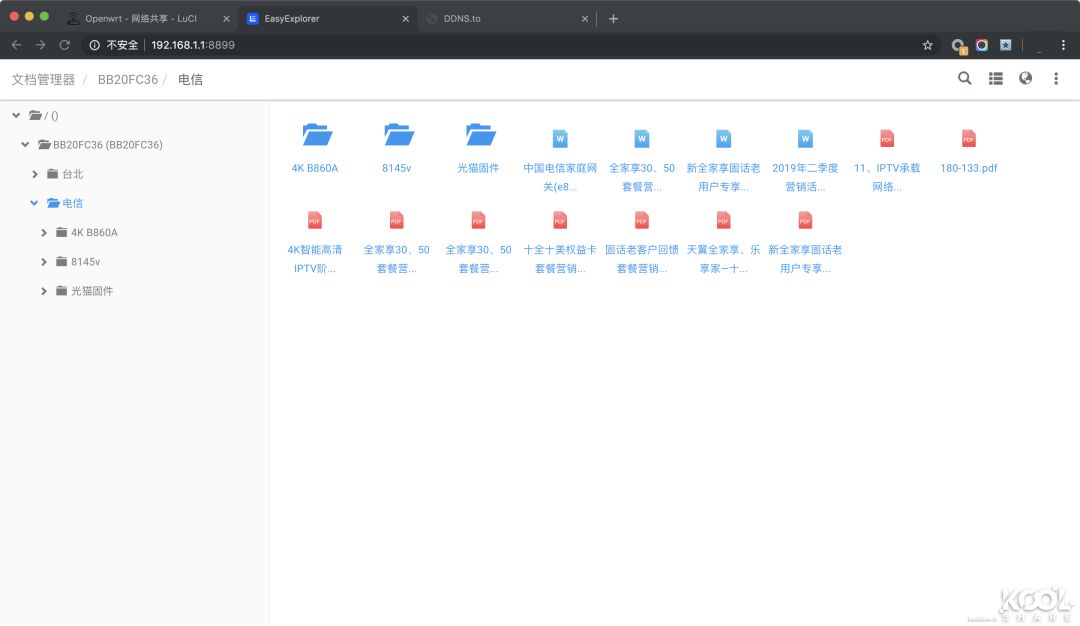Expand the 8145v tree node arrow

click(x=44, y=262)
